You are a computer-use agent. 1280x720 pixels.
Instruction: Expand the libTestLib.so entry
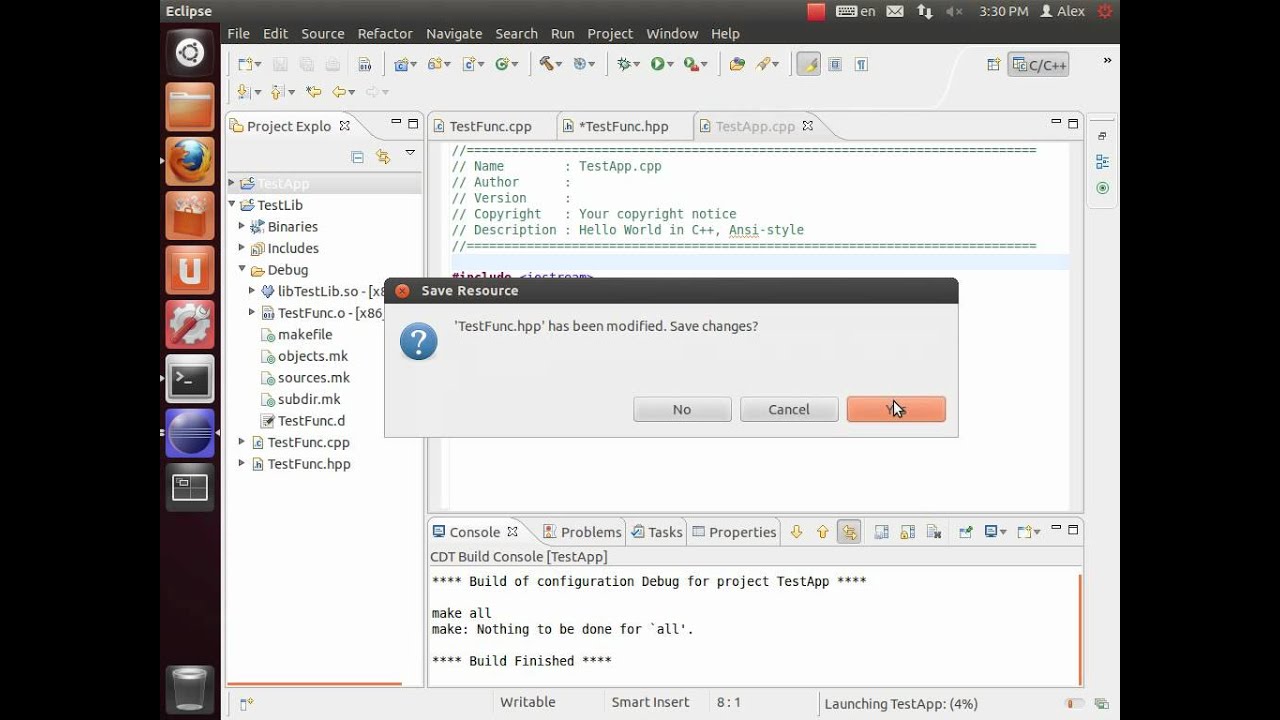pyautogui.click(x=252, y=291)
